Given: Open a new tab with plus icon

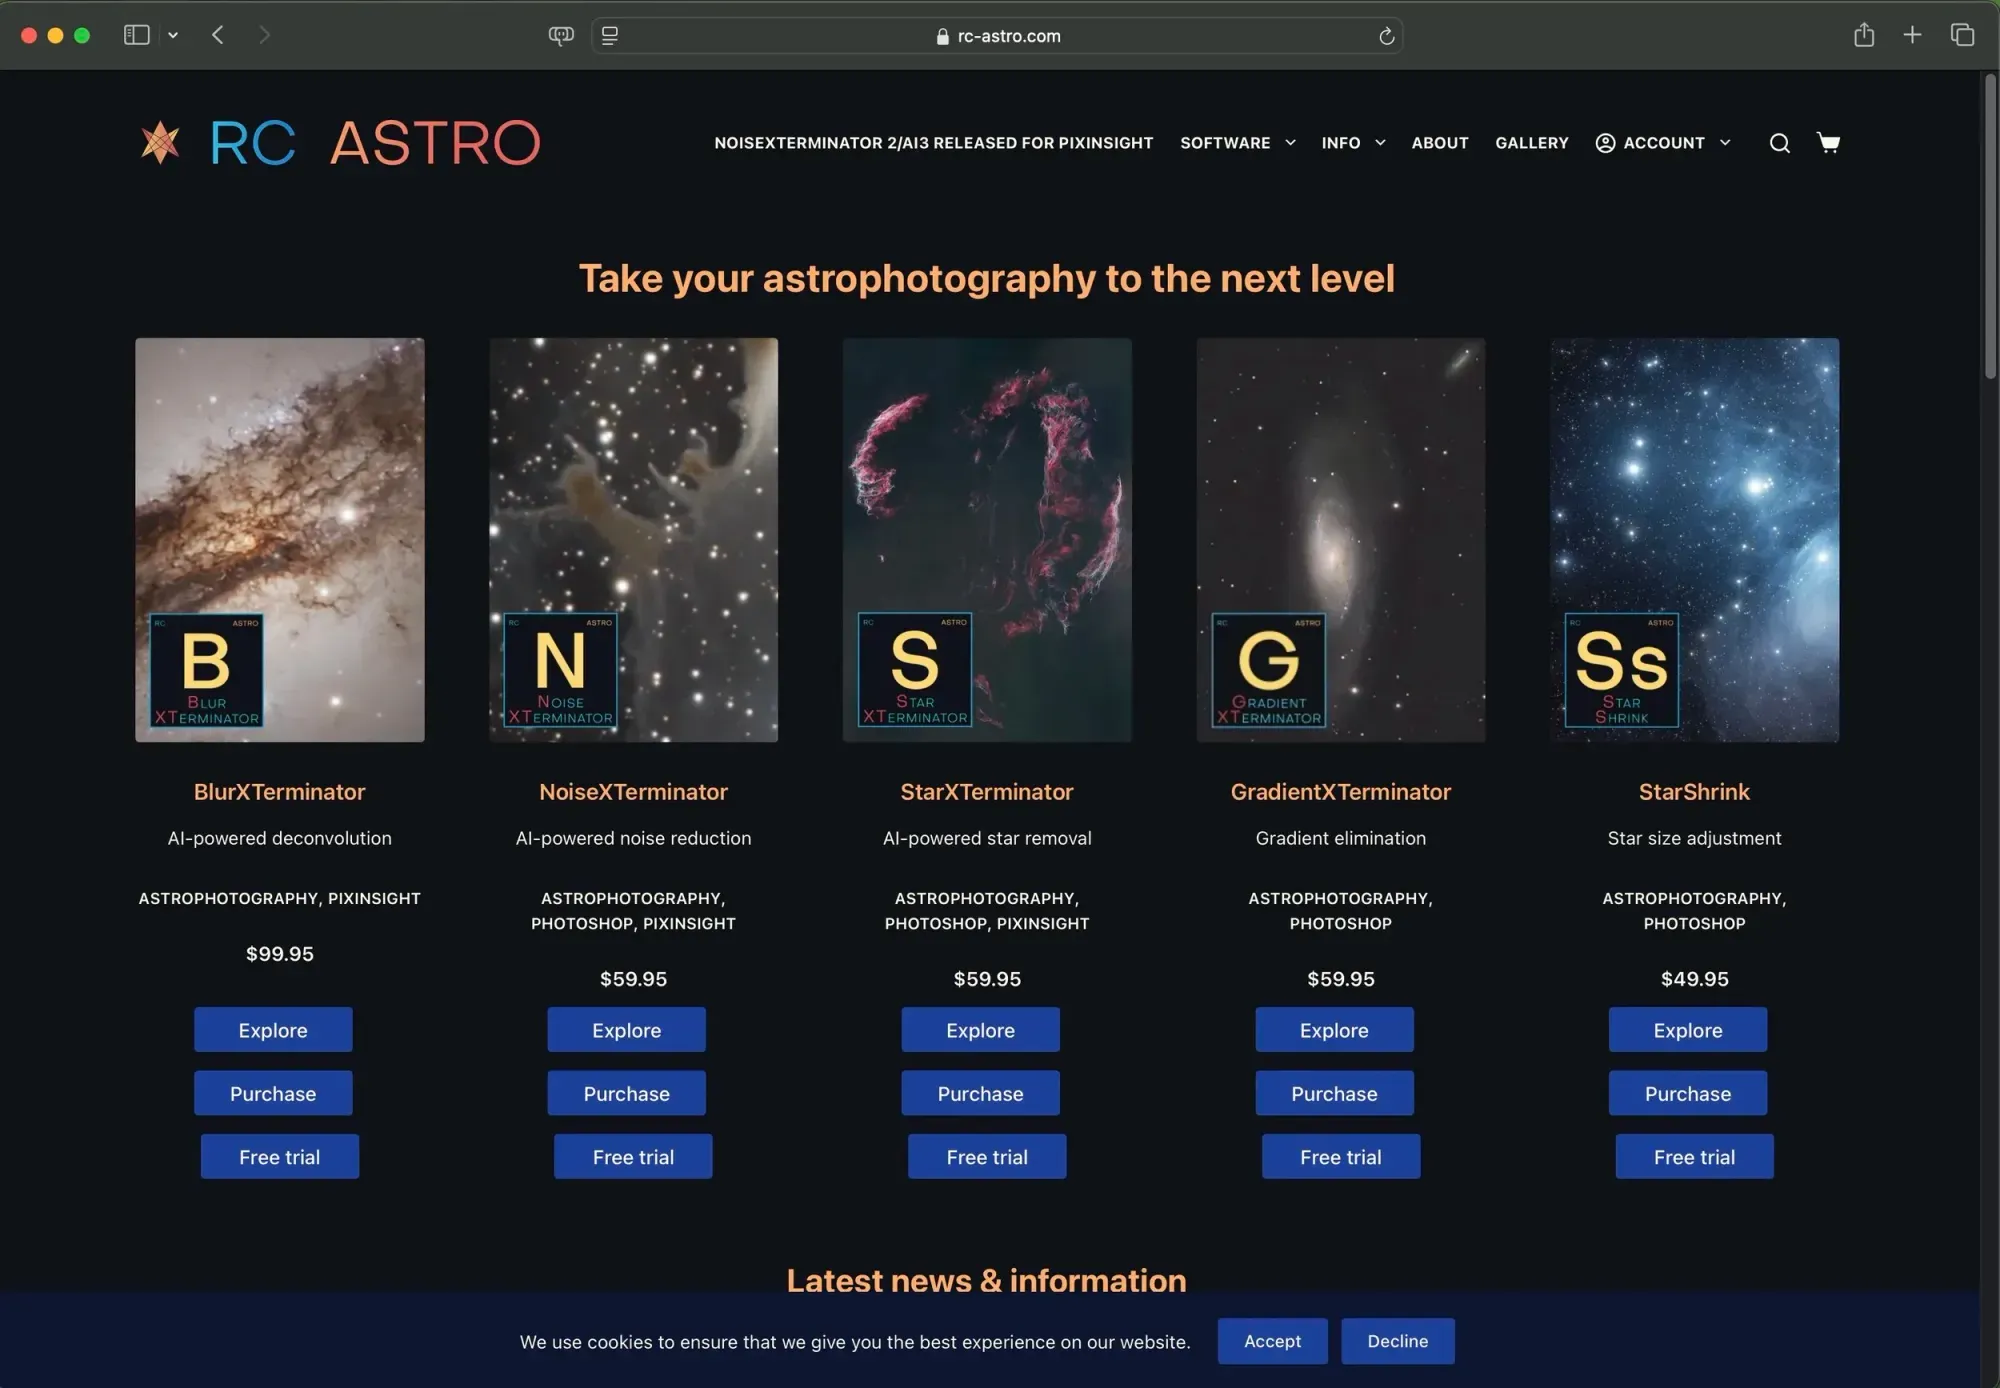Looking at the screenshot, I should (x=1912, y=35).
